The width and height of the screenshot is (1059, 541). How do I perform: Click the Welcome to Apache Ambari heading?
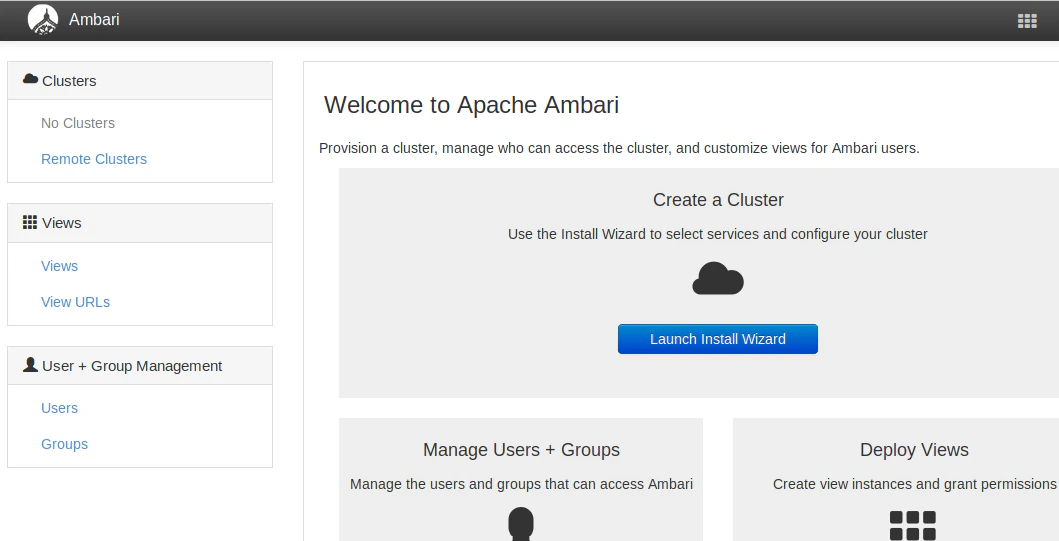[471, 105]
